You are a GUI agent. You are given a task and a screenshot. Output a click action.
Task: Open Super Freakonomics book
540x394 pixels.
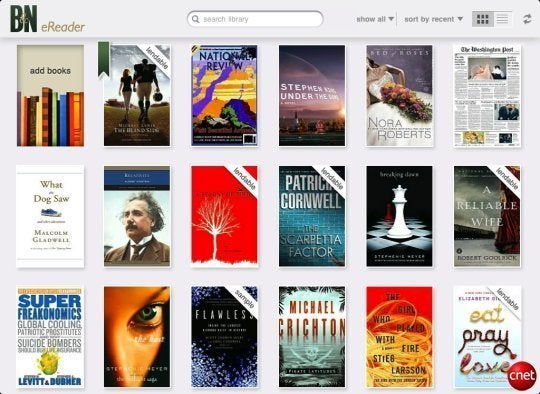pyautogui.click(x=50, y=337)
